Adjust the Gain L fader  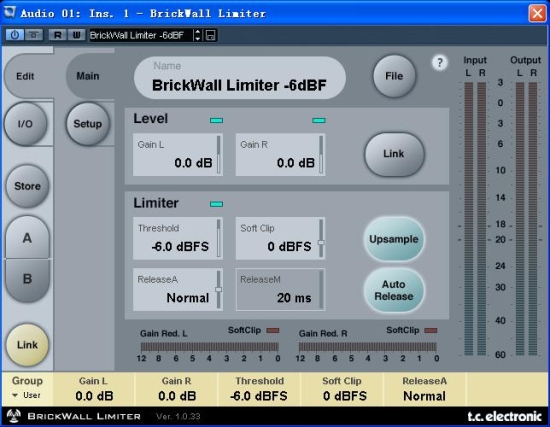pyautogui.click(x=219, y=155)
